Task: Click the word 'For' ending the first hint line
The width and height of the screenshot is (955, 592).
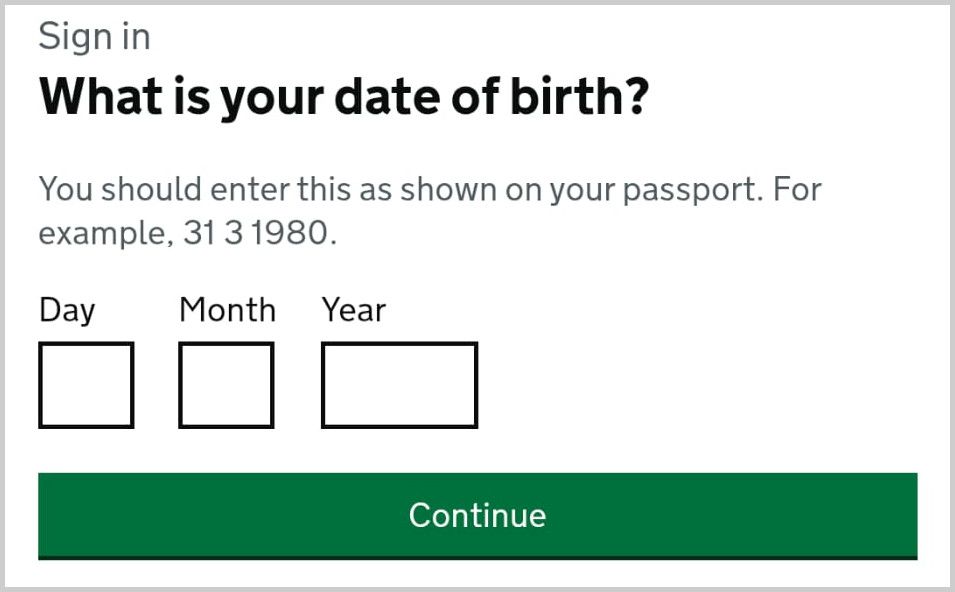Action: [797, 189]
